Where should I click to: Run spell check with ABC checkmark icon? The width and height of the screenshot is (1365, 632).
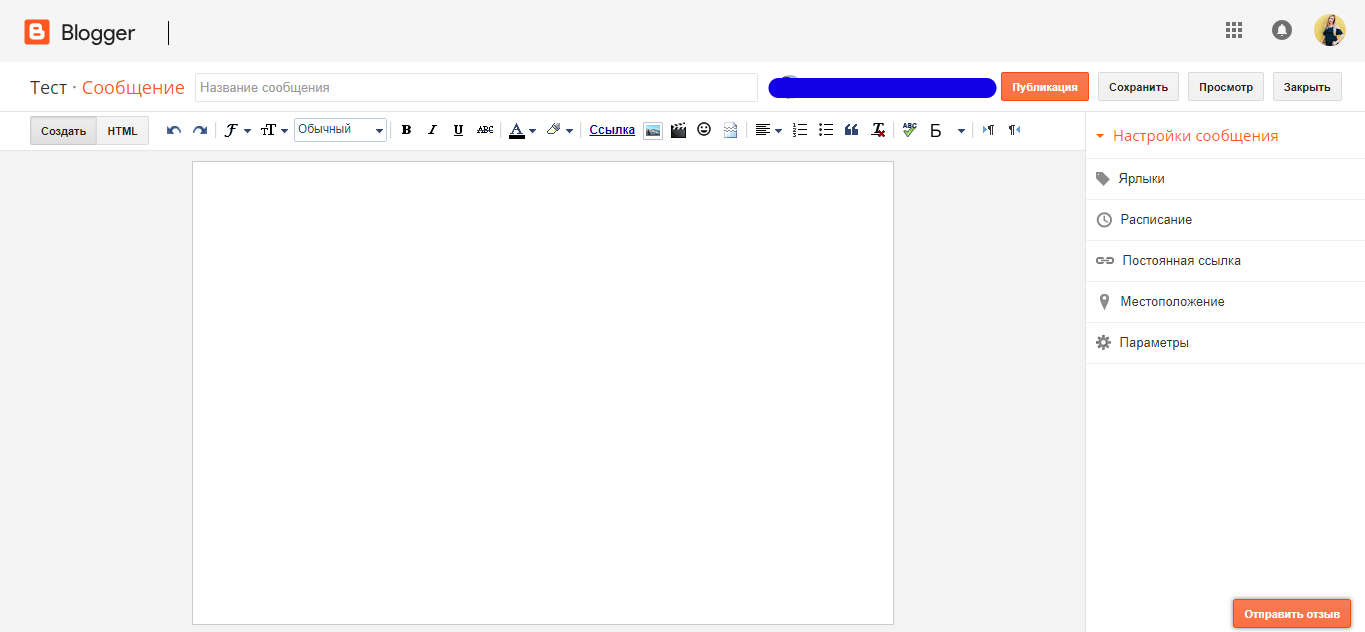coord(909,130)
